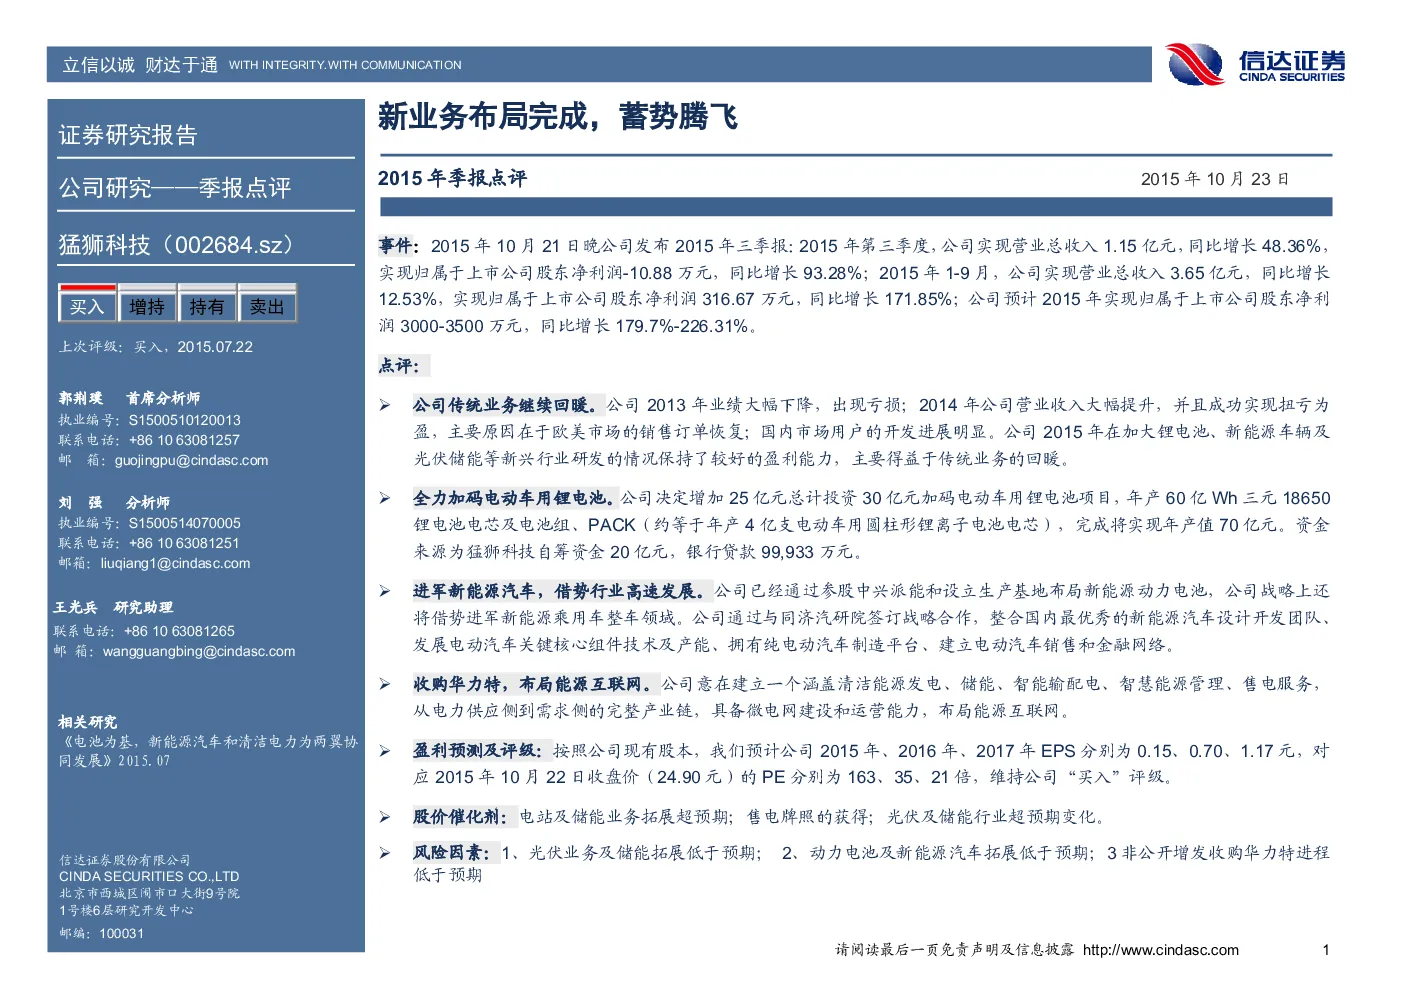Click analyst name 郭荆璞 首席分析师
The image size is (1403, 992).
click(x=129, y=398)
